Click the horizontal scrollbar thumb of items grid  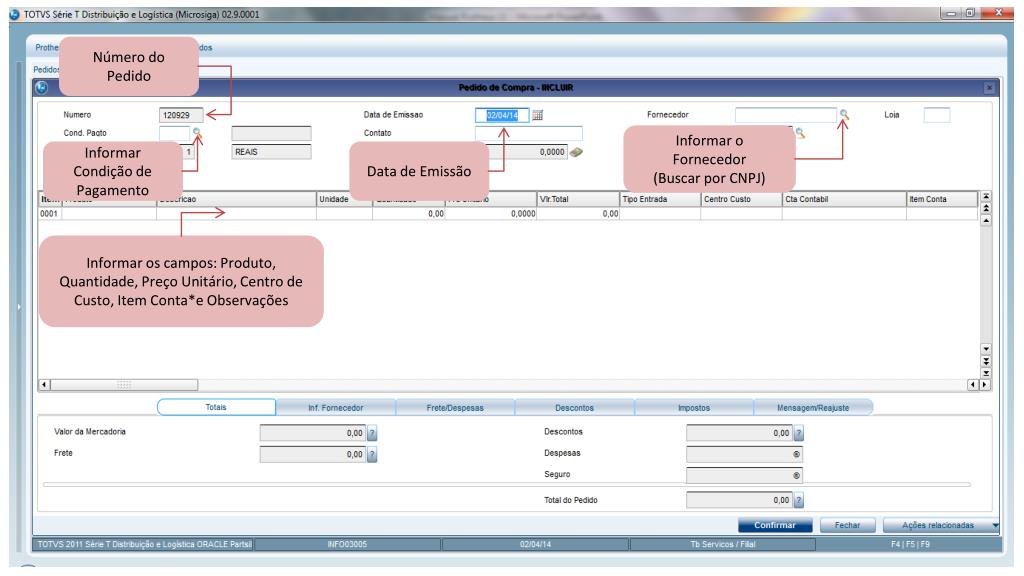click(124, 385)
